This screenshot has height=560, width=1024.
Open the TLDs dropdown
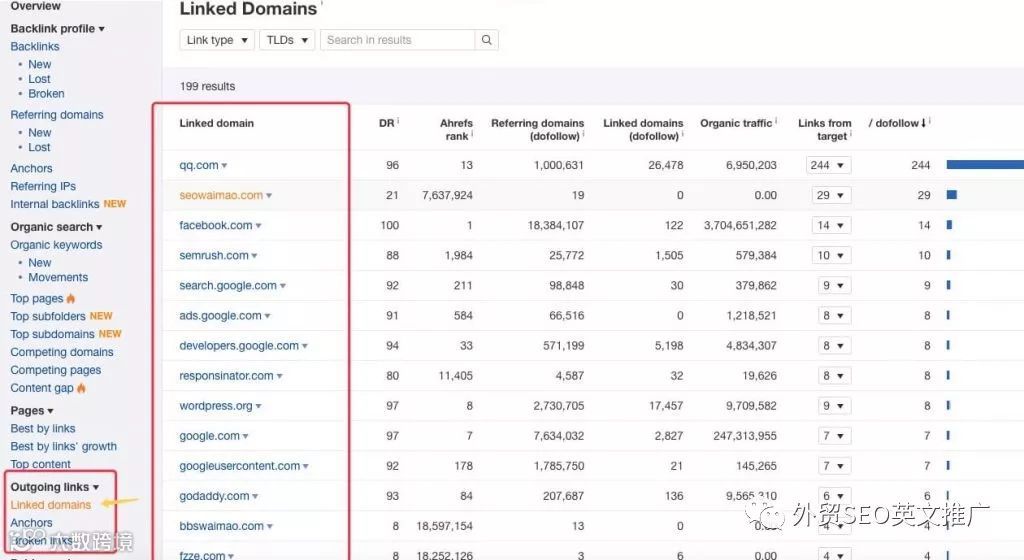click(x=287, y=40)
